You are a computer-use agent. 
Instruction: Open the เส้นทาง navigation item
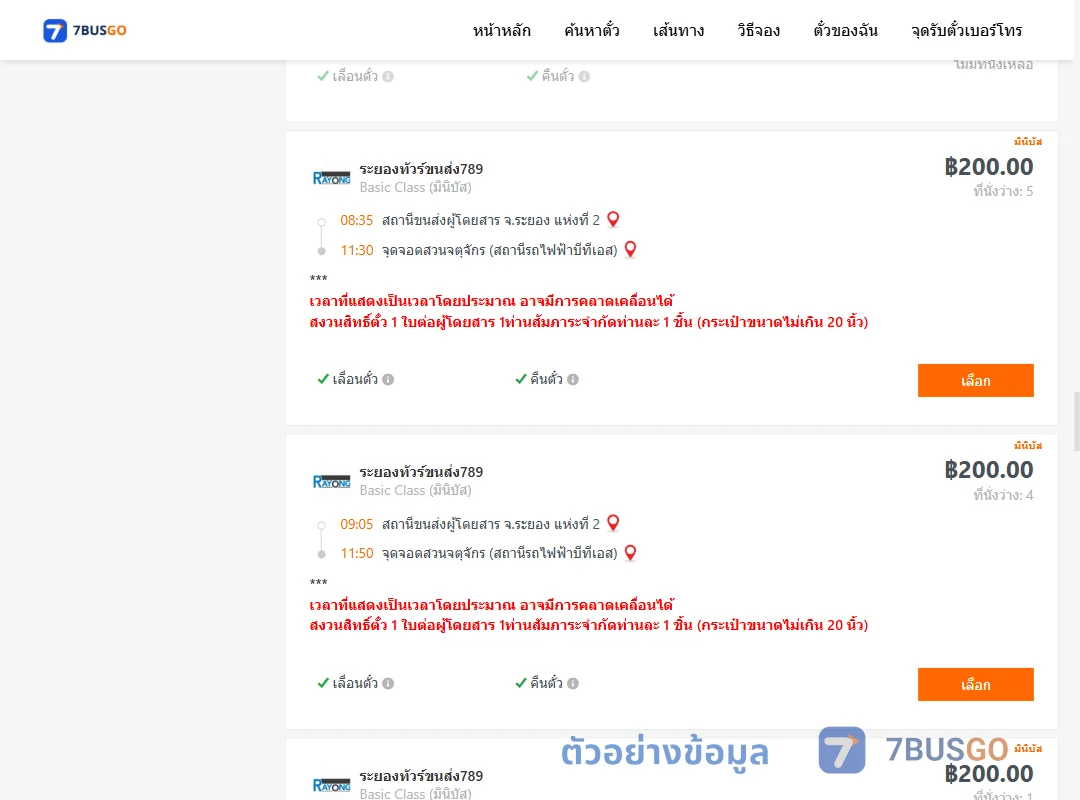pos(678,30)
